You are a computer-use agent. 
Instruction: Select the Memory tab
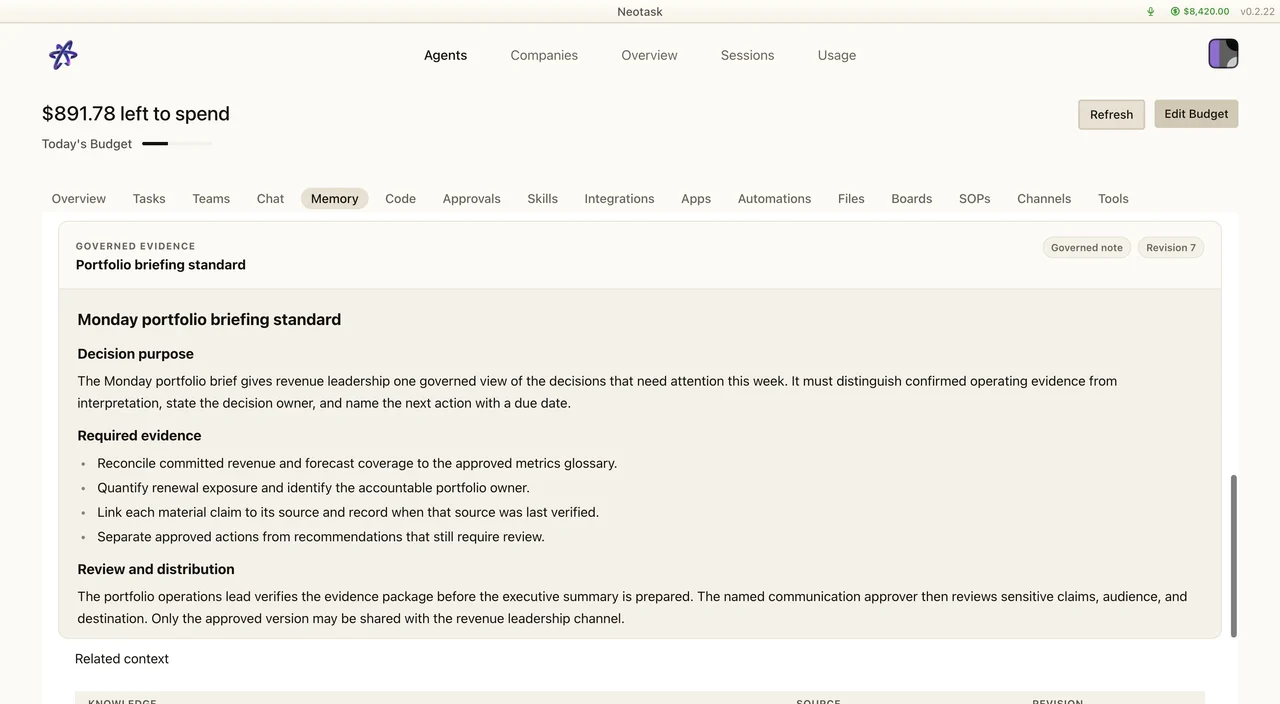[x=334, y=199]
